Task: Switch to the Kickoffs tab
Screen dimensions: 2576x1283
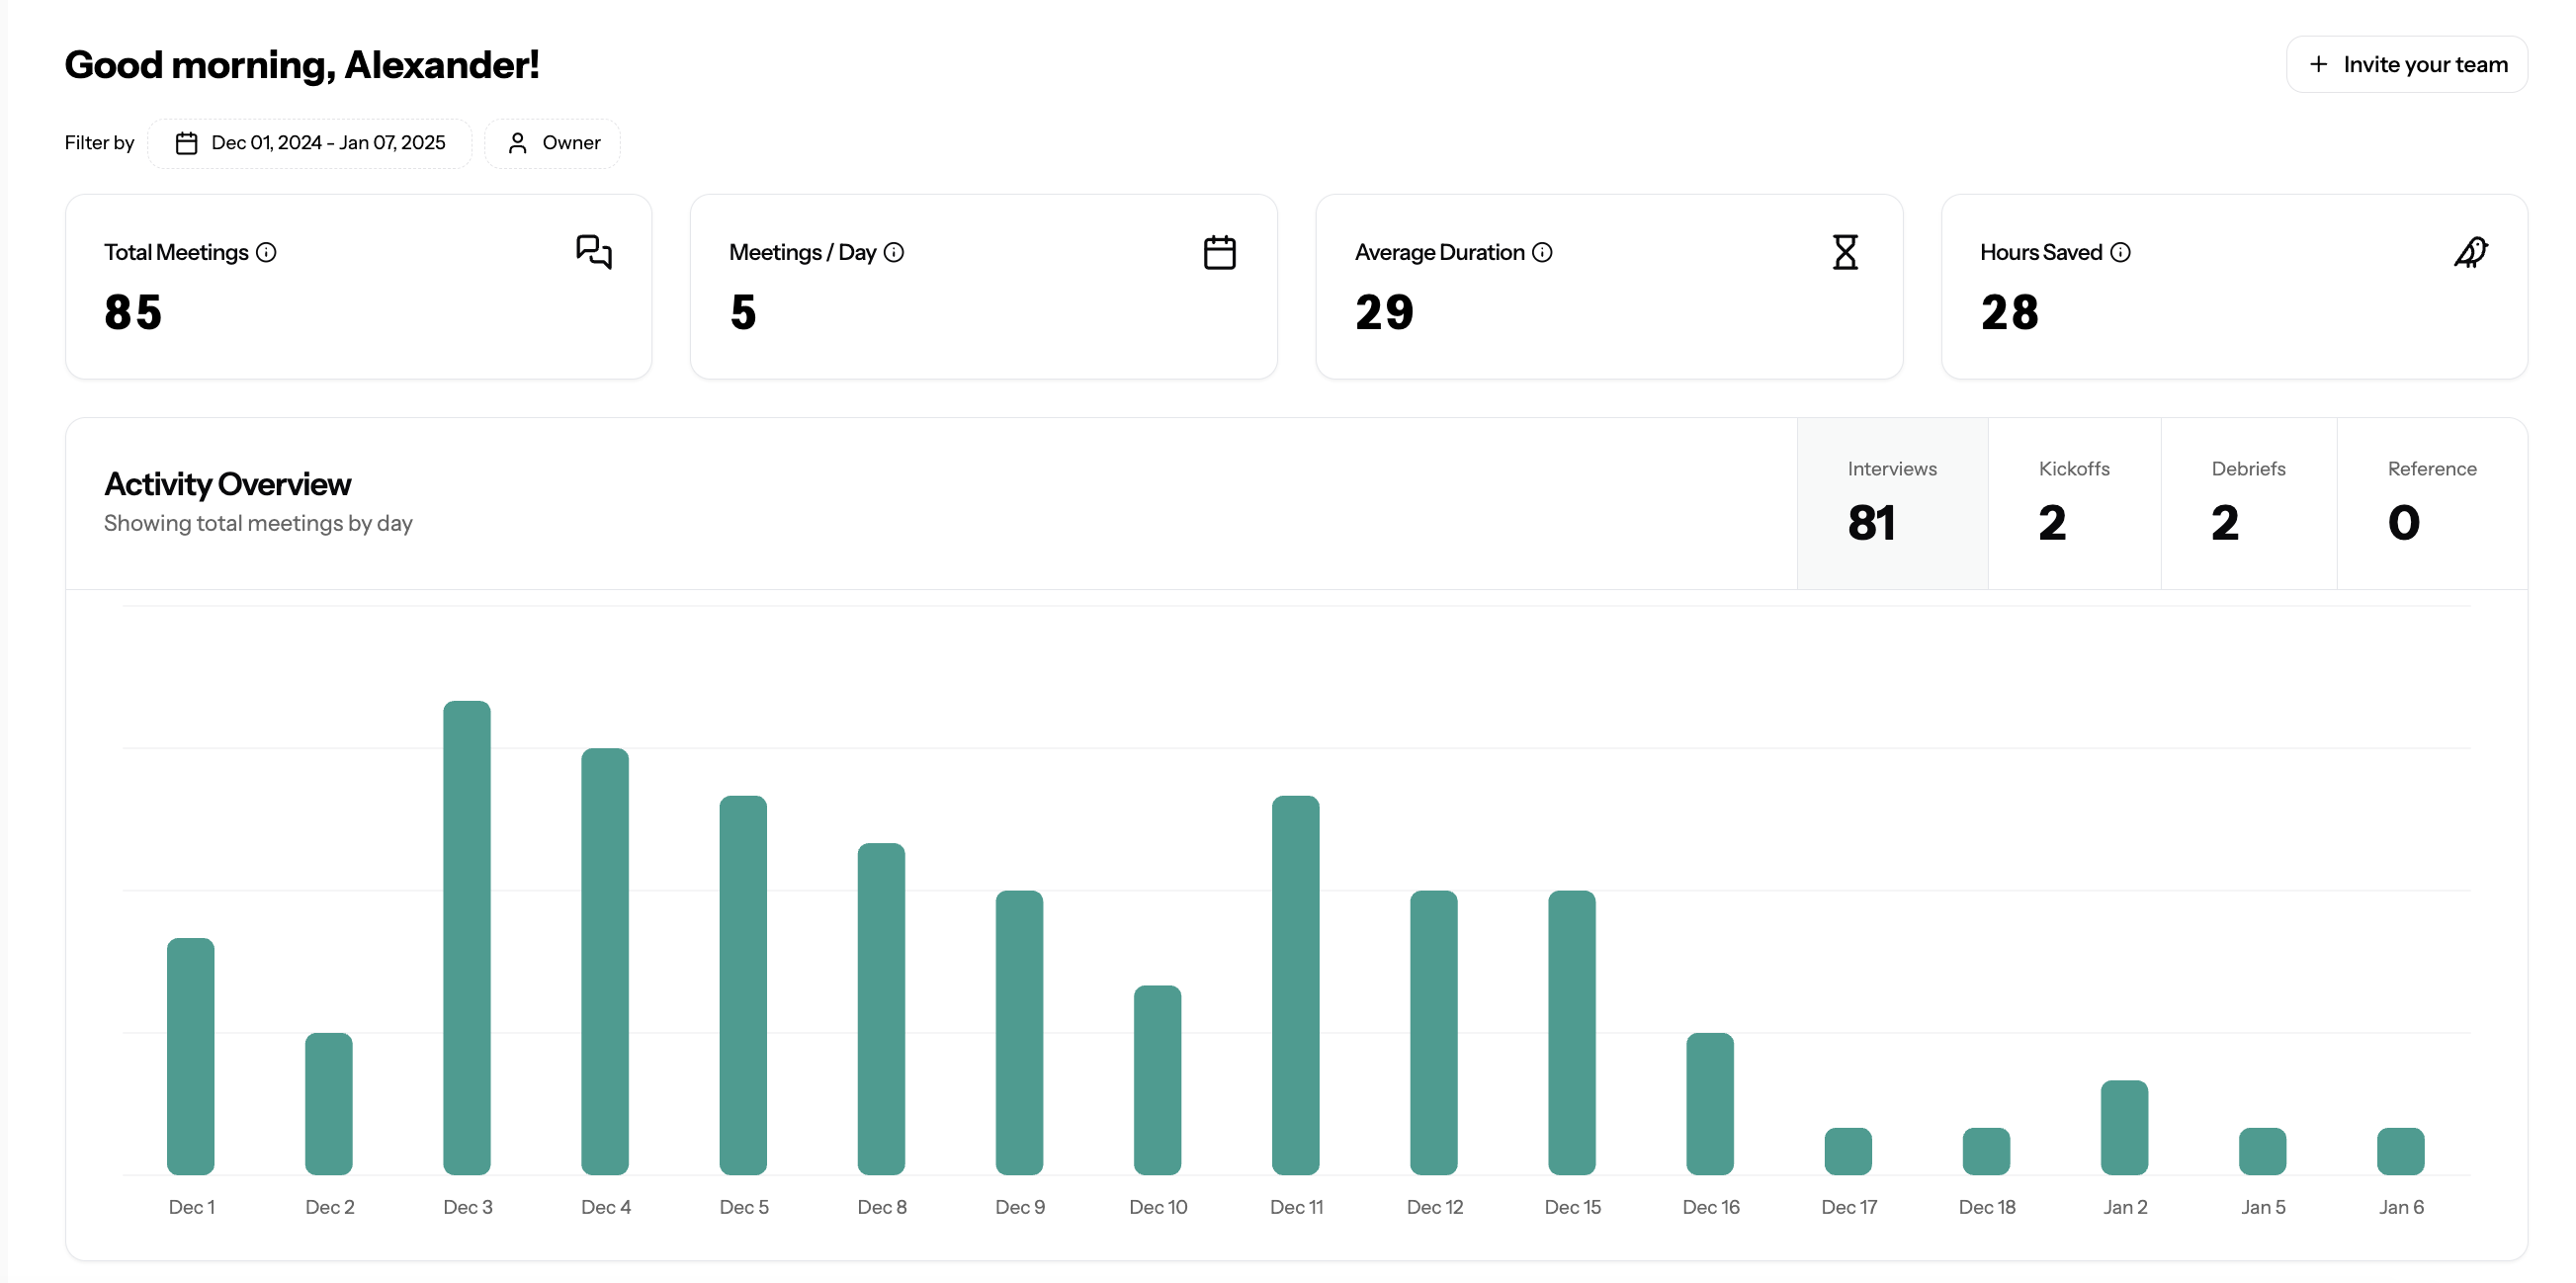Action: [2074, 503]
